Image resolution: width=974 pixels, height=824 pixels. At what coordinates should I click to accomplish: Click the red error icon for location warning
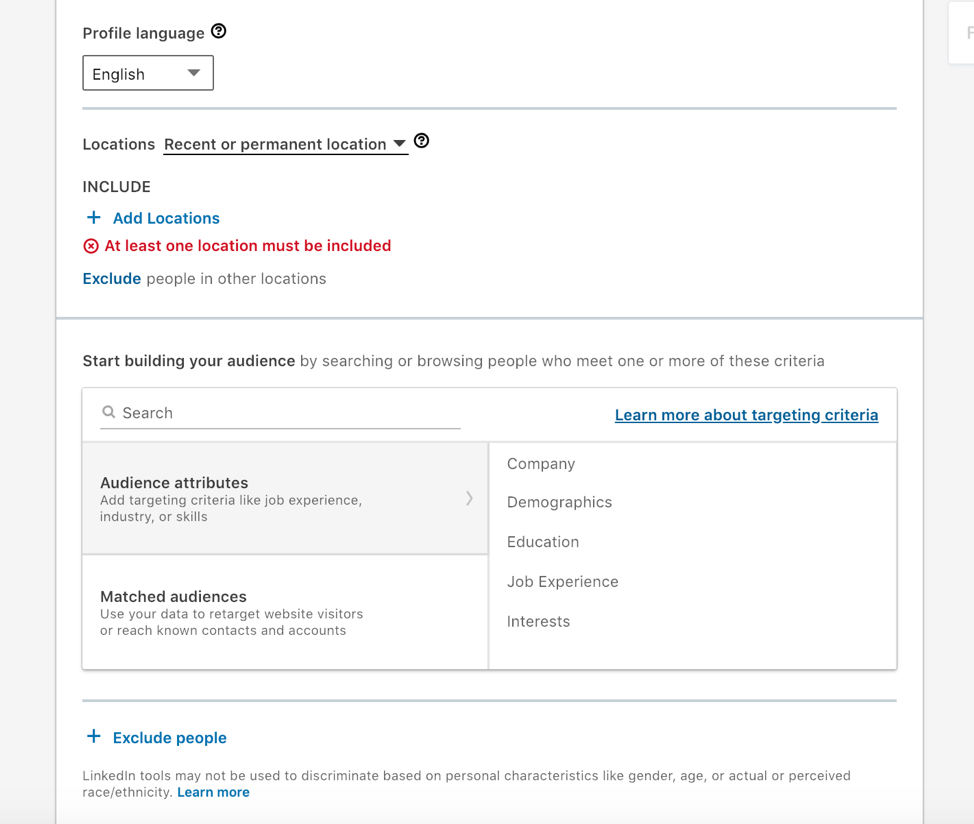pos(91,246)
